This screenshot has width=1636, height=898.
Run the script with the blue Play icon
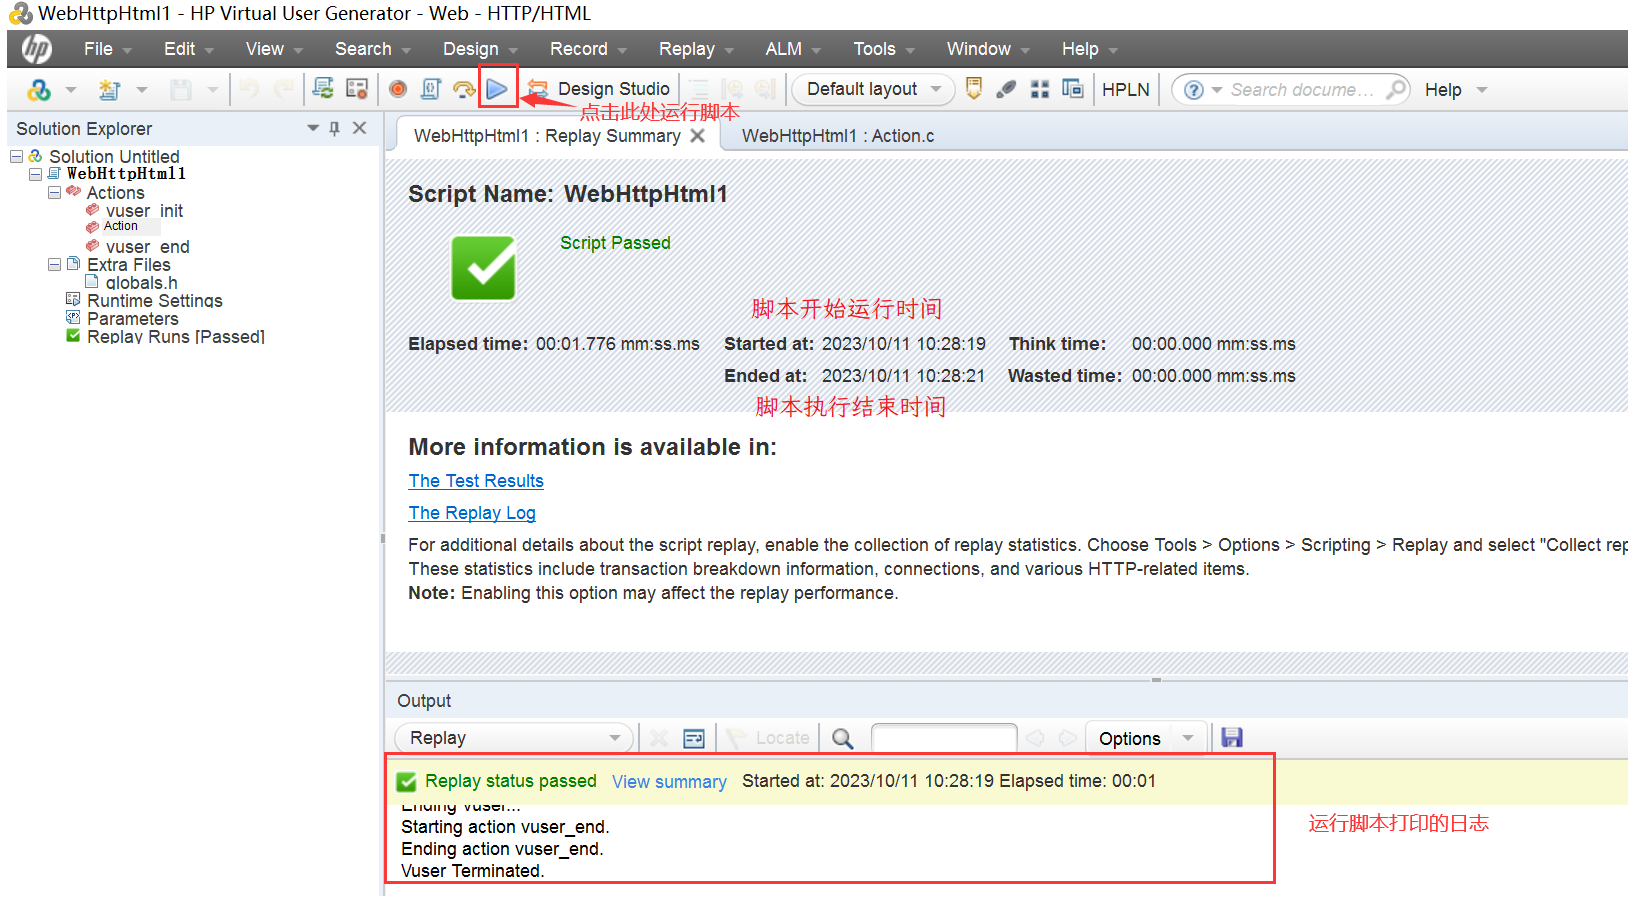pyautogui.click(x=497, y=89)
